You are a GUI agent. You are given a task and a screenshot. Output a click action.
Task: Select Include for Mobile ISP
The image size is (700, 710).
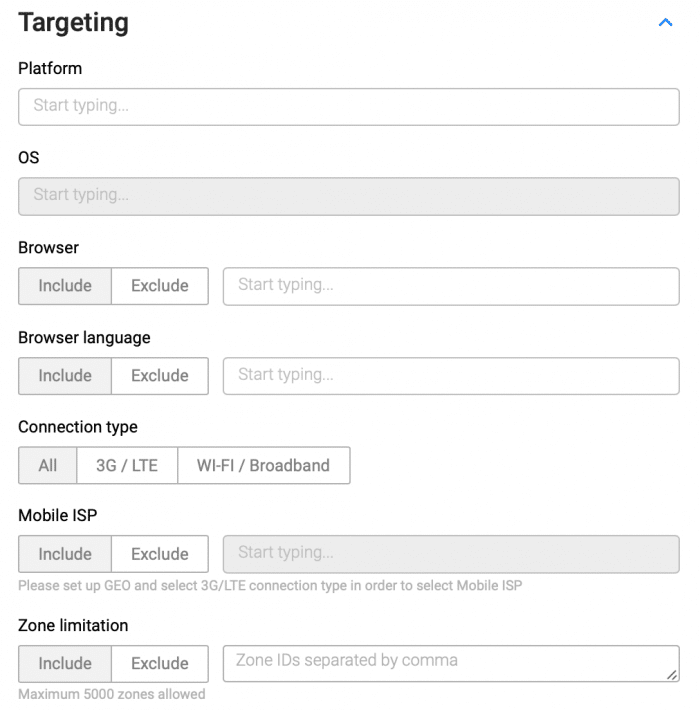(65, 554)
